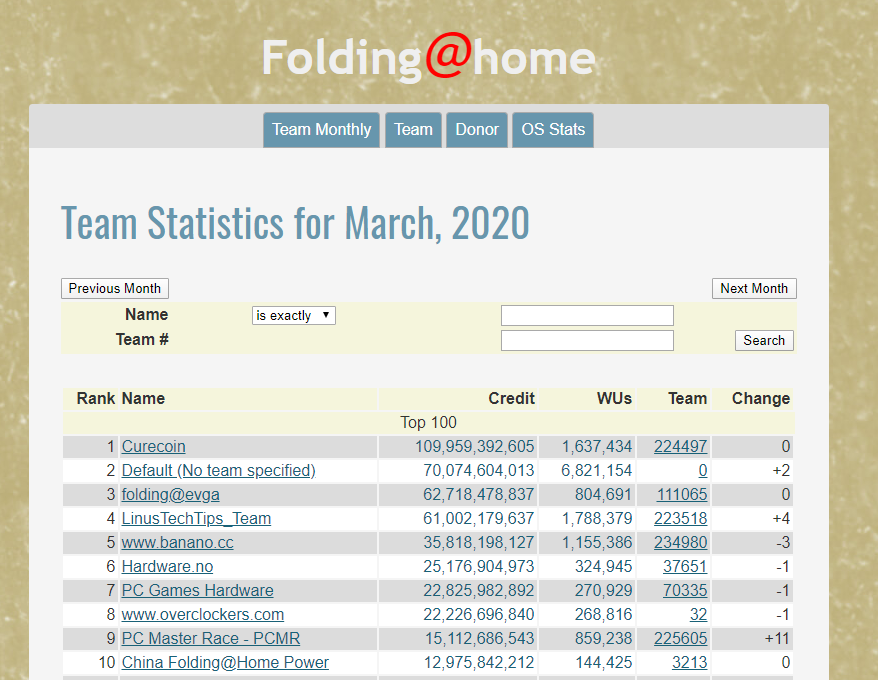The height and width of the screenshot is (680, 878).
Task: Open the Team Monthly tab
Action: point(321,130)
